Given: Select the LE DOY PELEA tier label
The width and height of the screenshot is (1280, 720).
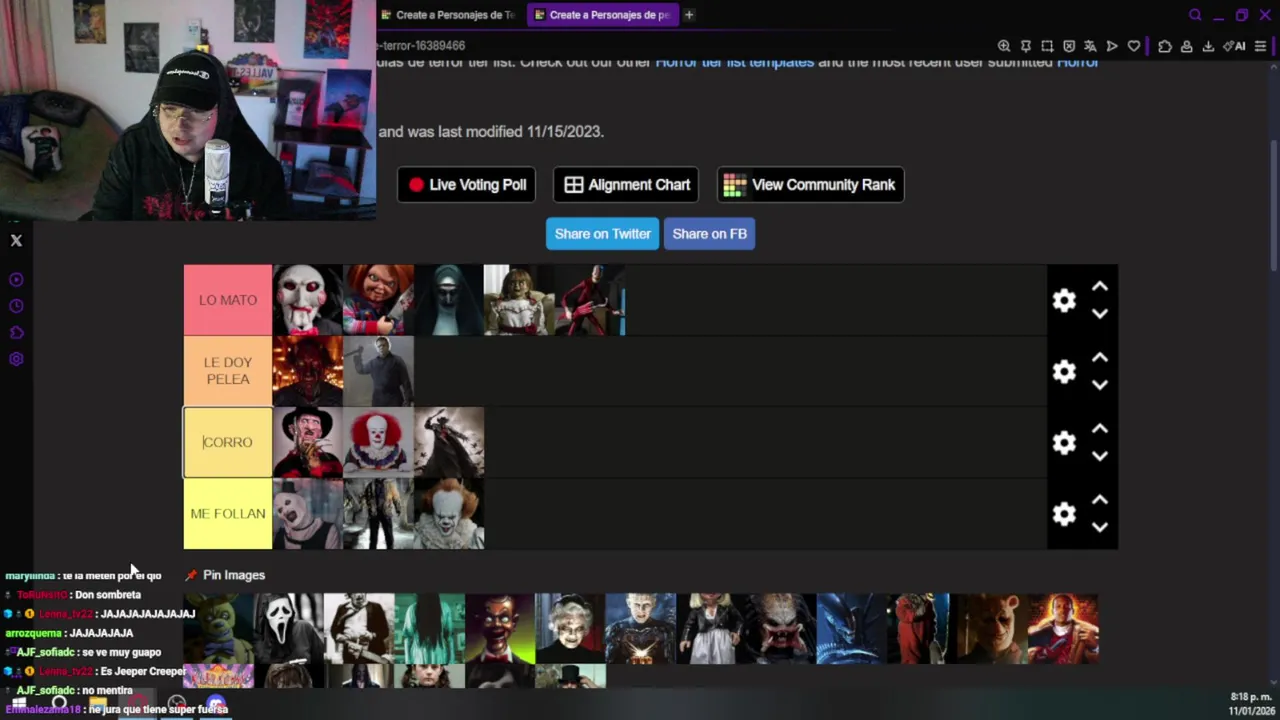Looking at the screenshot, I should pos(228,371).
